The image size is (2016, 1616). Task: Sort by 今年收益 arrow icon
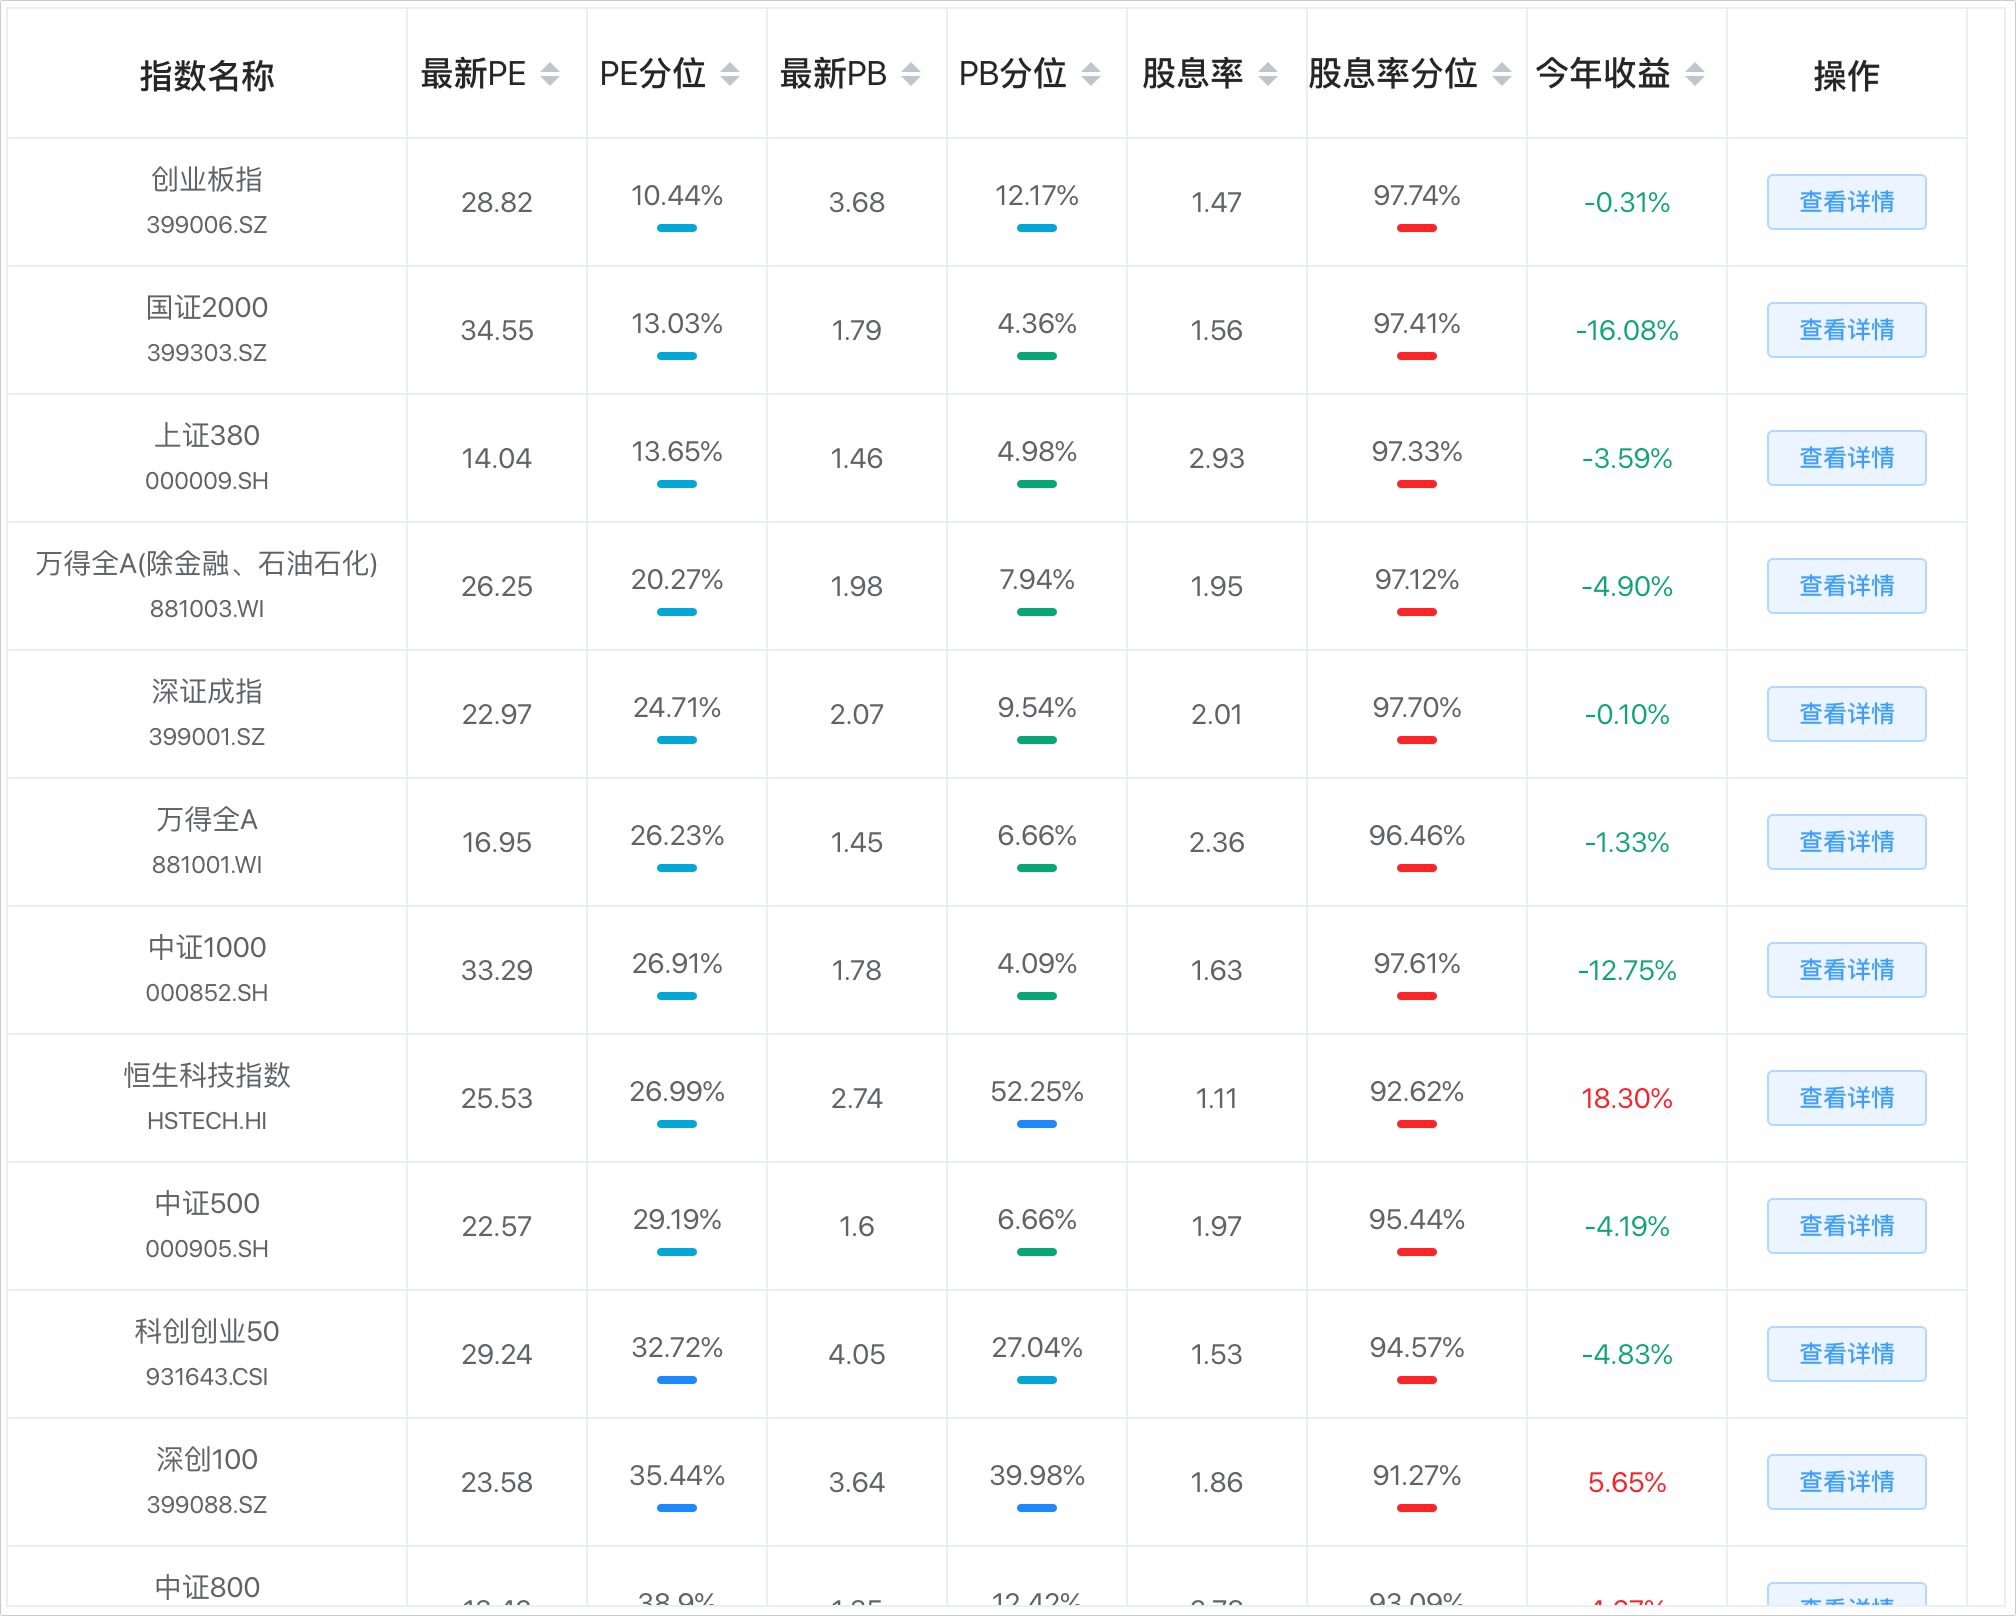click(x=1695, y=74)
